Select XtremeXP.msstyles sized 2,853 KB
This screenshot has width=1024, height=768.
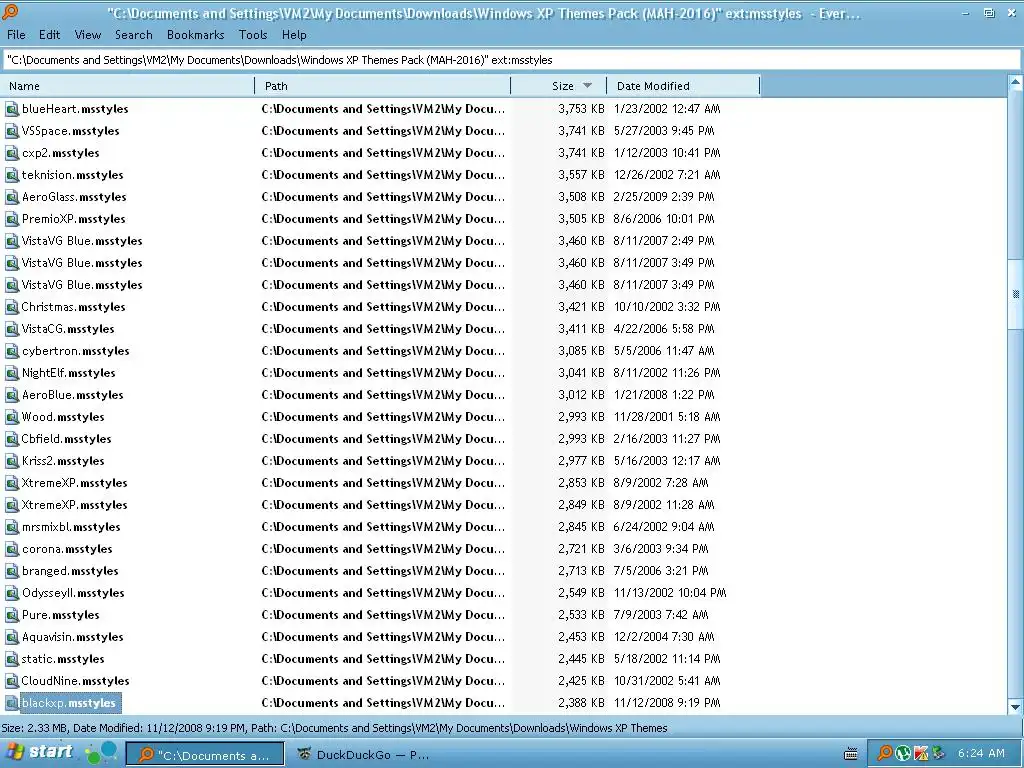pyautogui.click(x=74, y=483)
